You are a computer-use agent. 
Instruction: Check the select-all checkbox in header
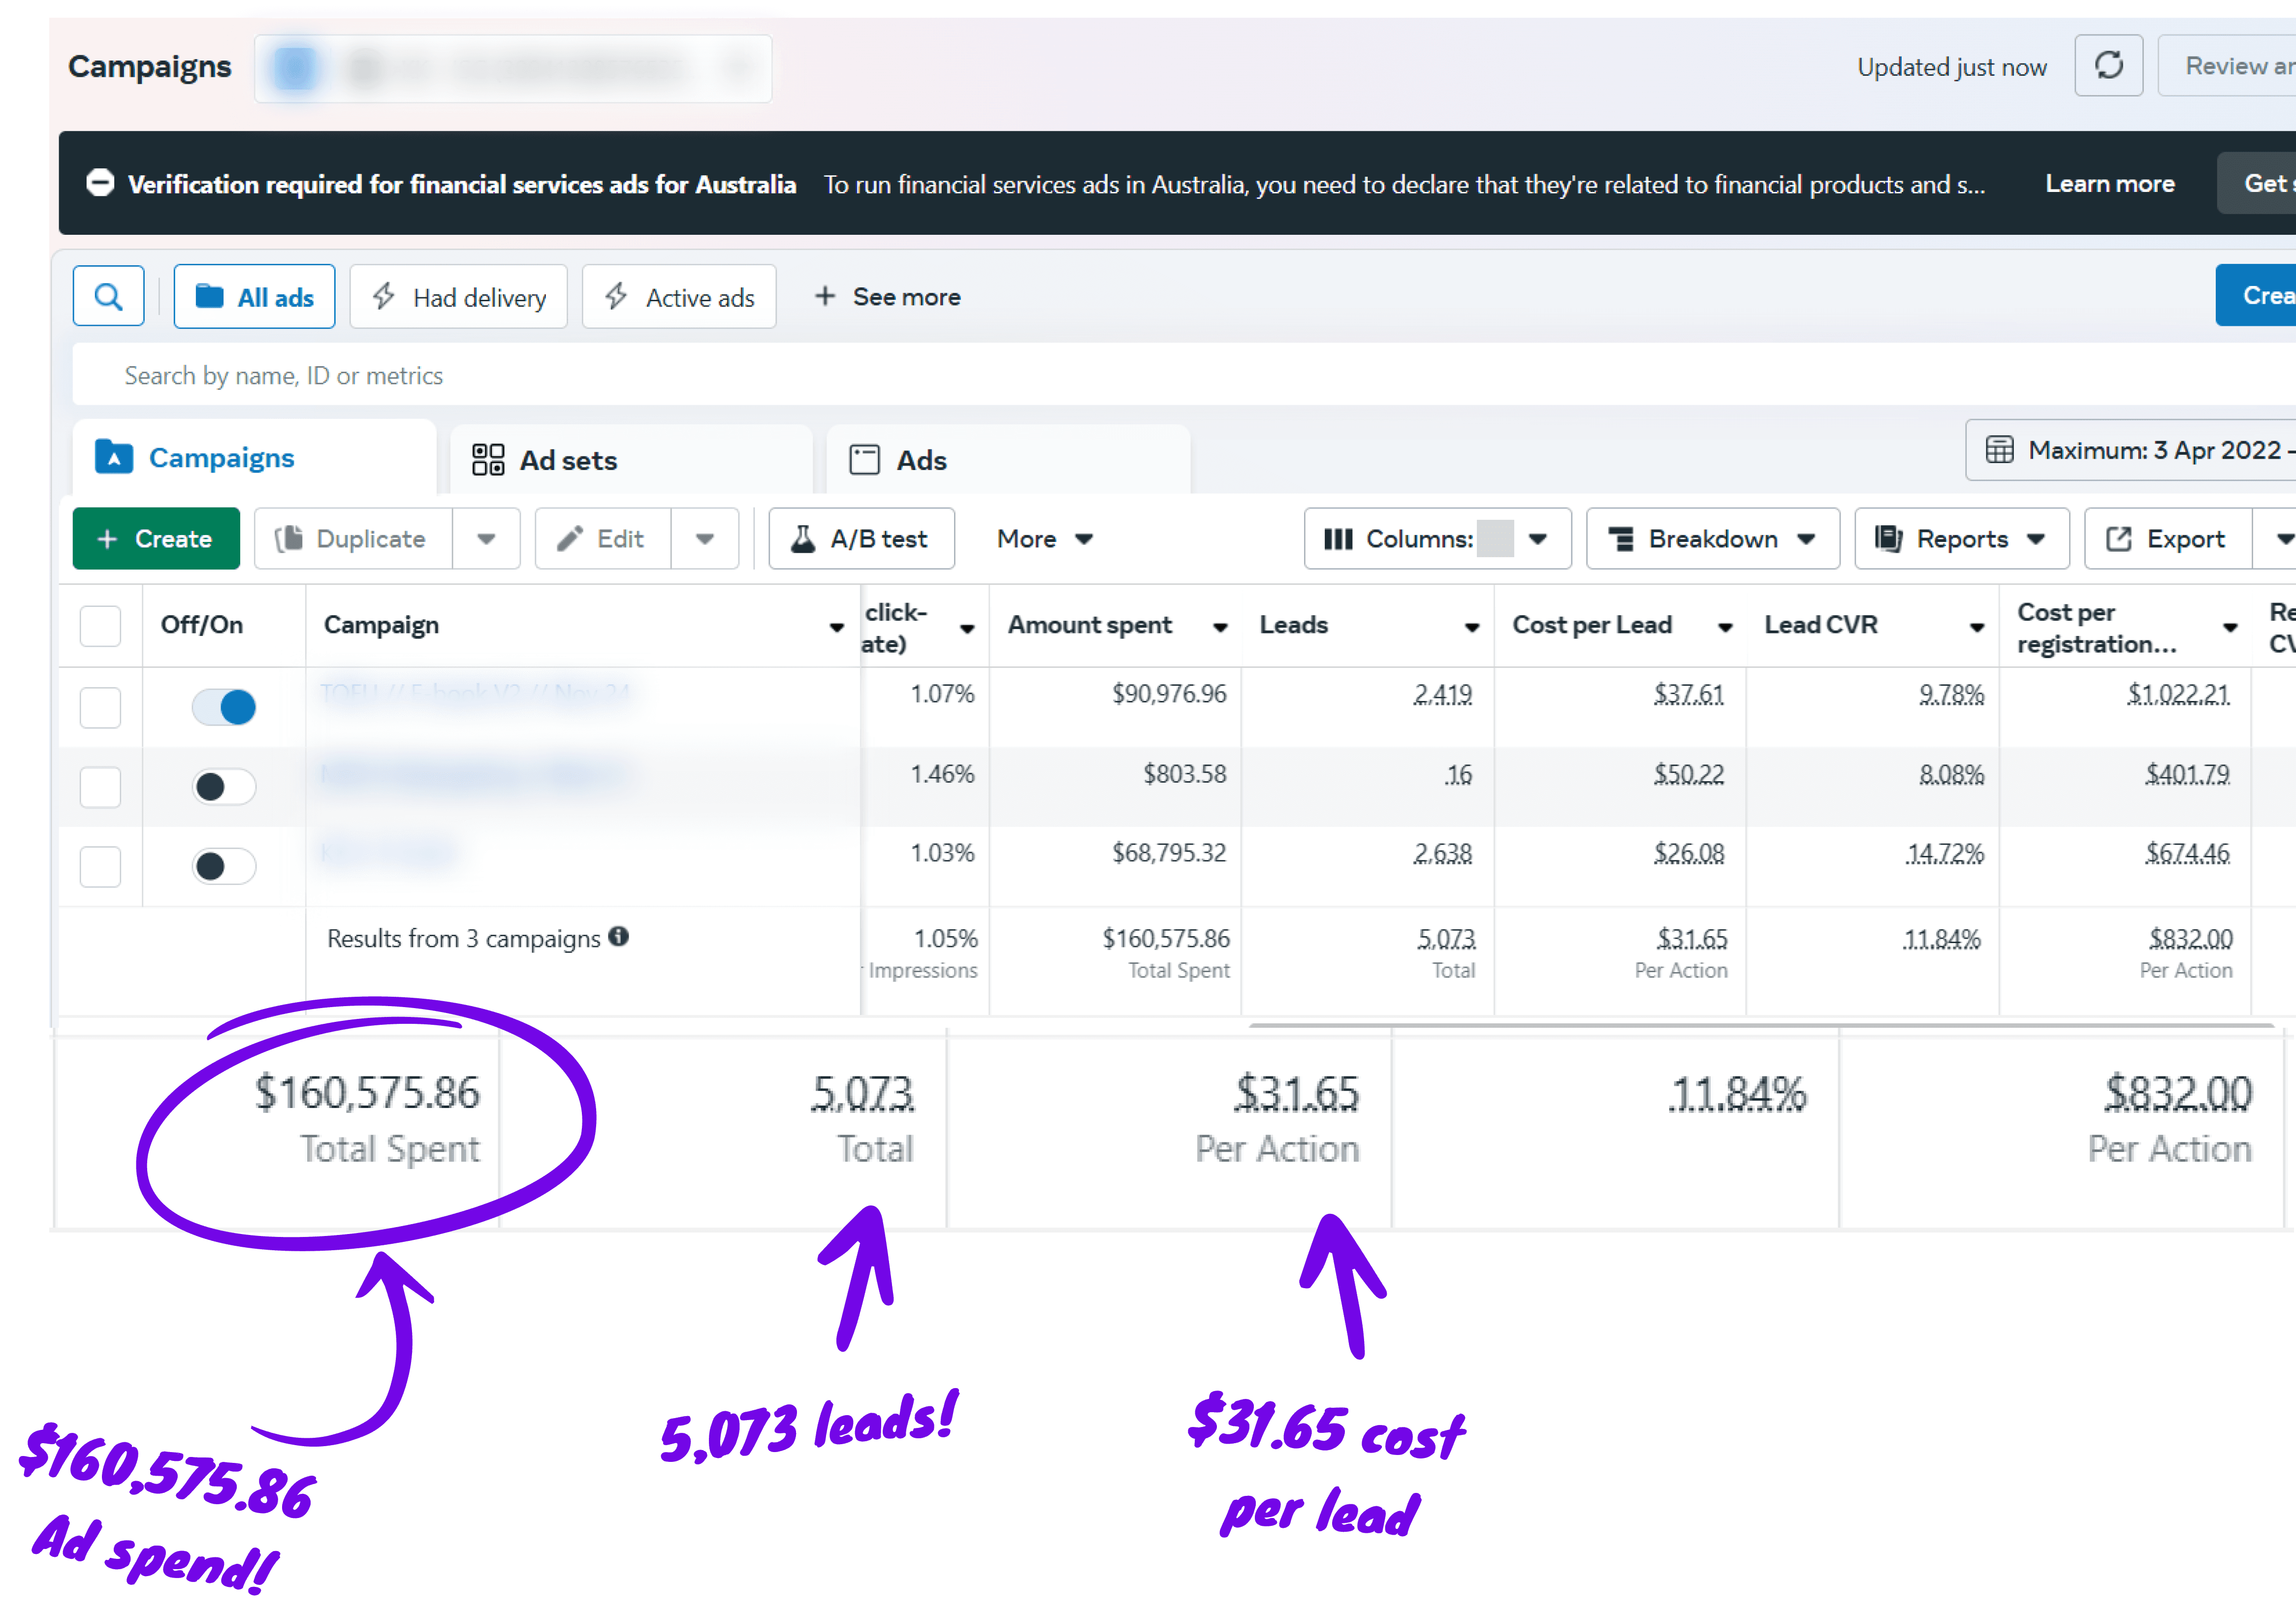[x=100, y=626]
